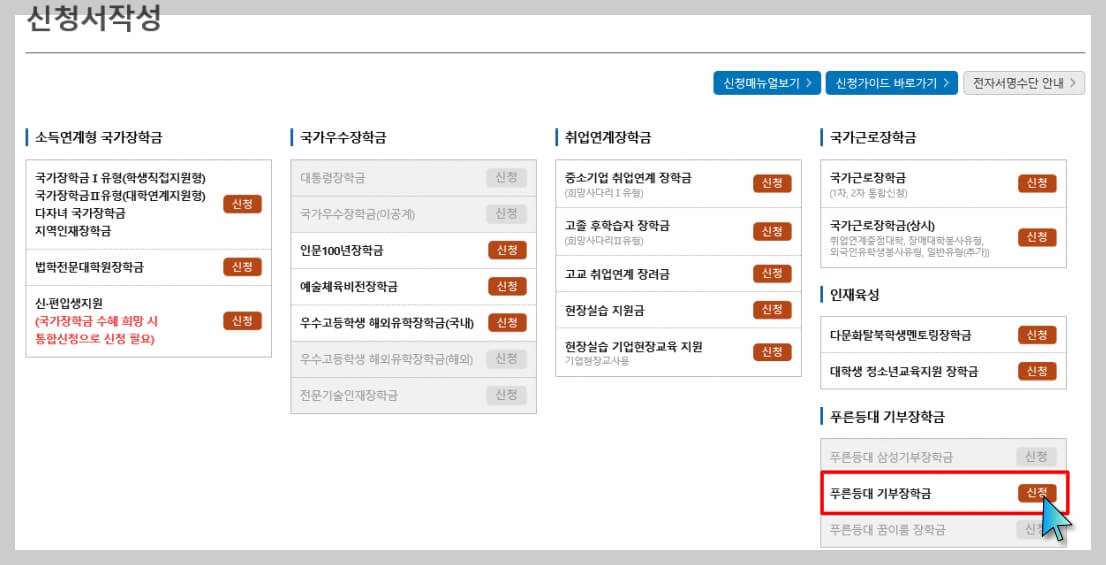The width and height of the screenshot is (1106, 565).
Task: Click the 취업연계장학금 section heading
Action: pyautogui.click(x=607, y=138)
